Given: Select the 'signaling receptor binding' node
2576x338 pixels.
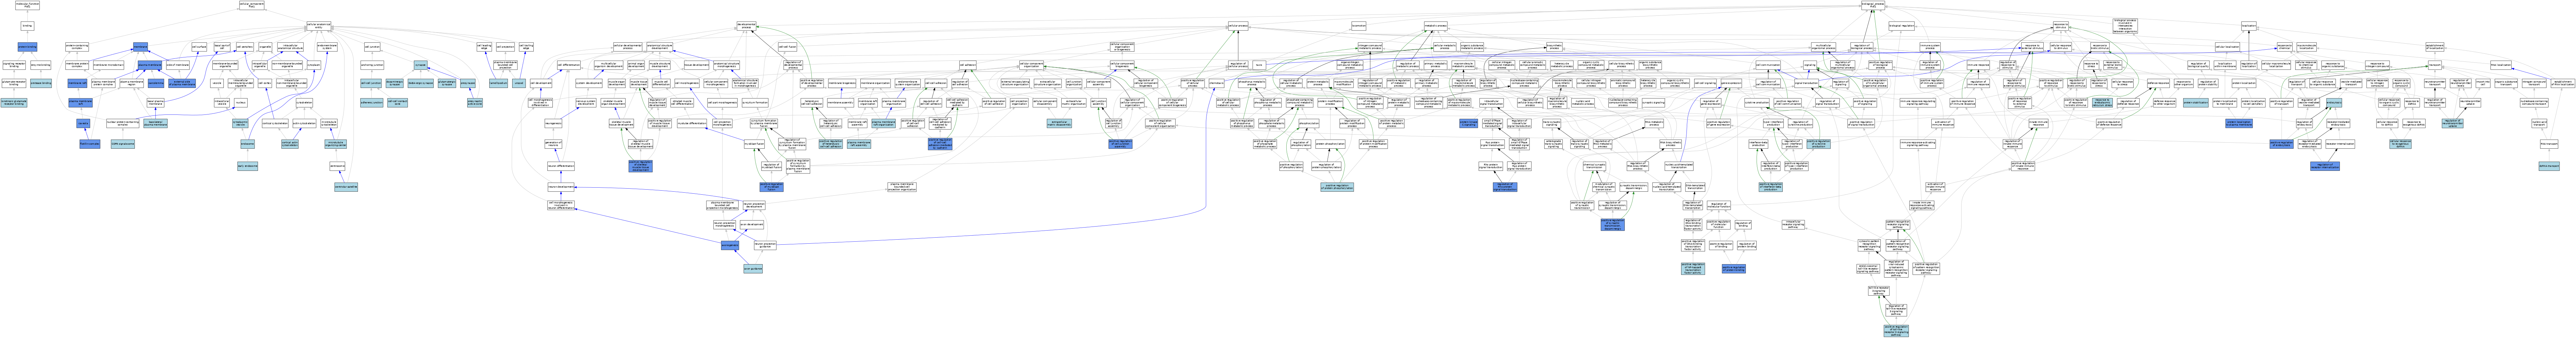Looking at the screenshot, I should (x=14, y=65).
